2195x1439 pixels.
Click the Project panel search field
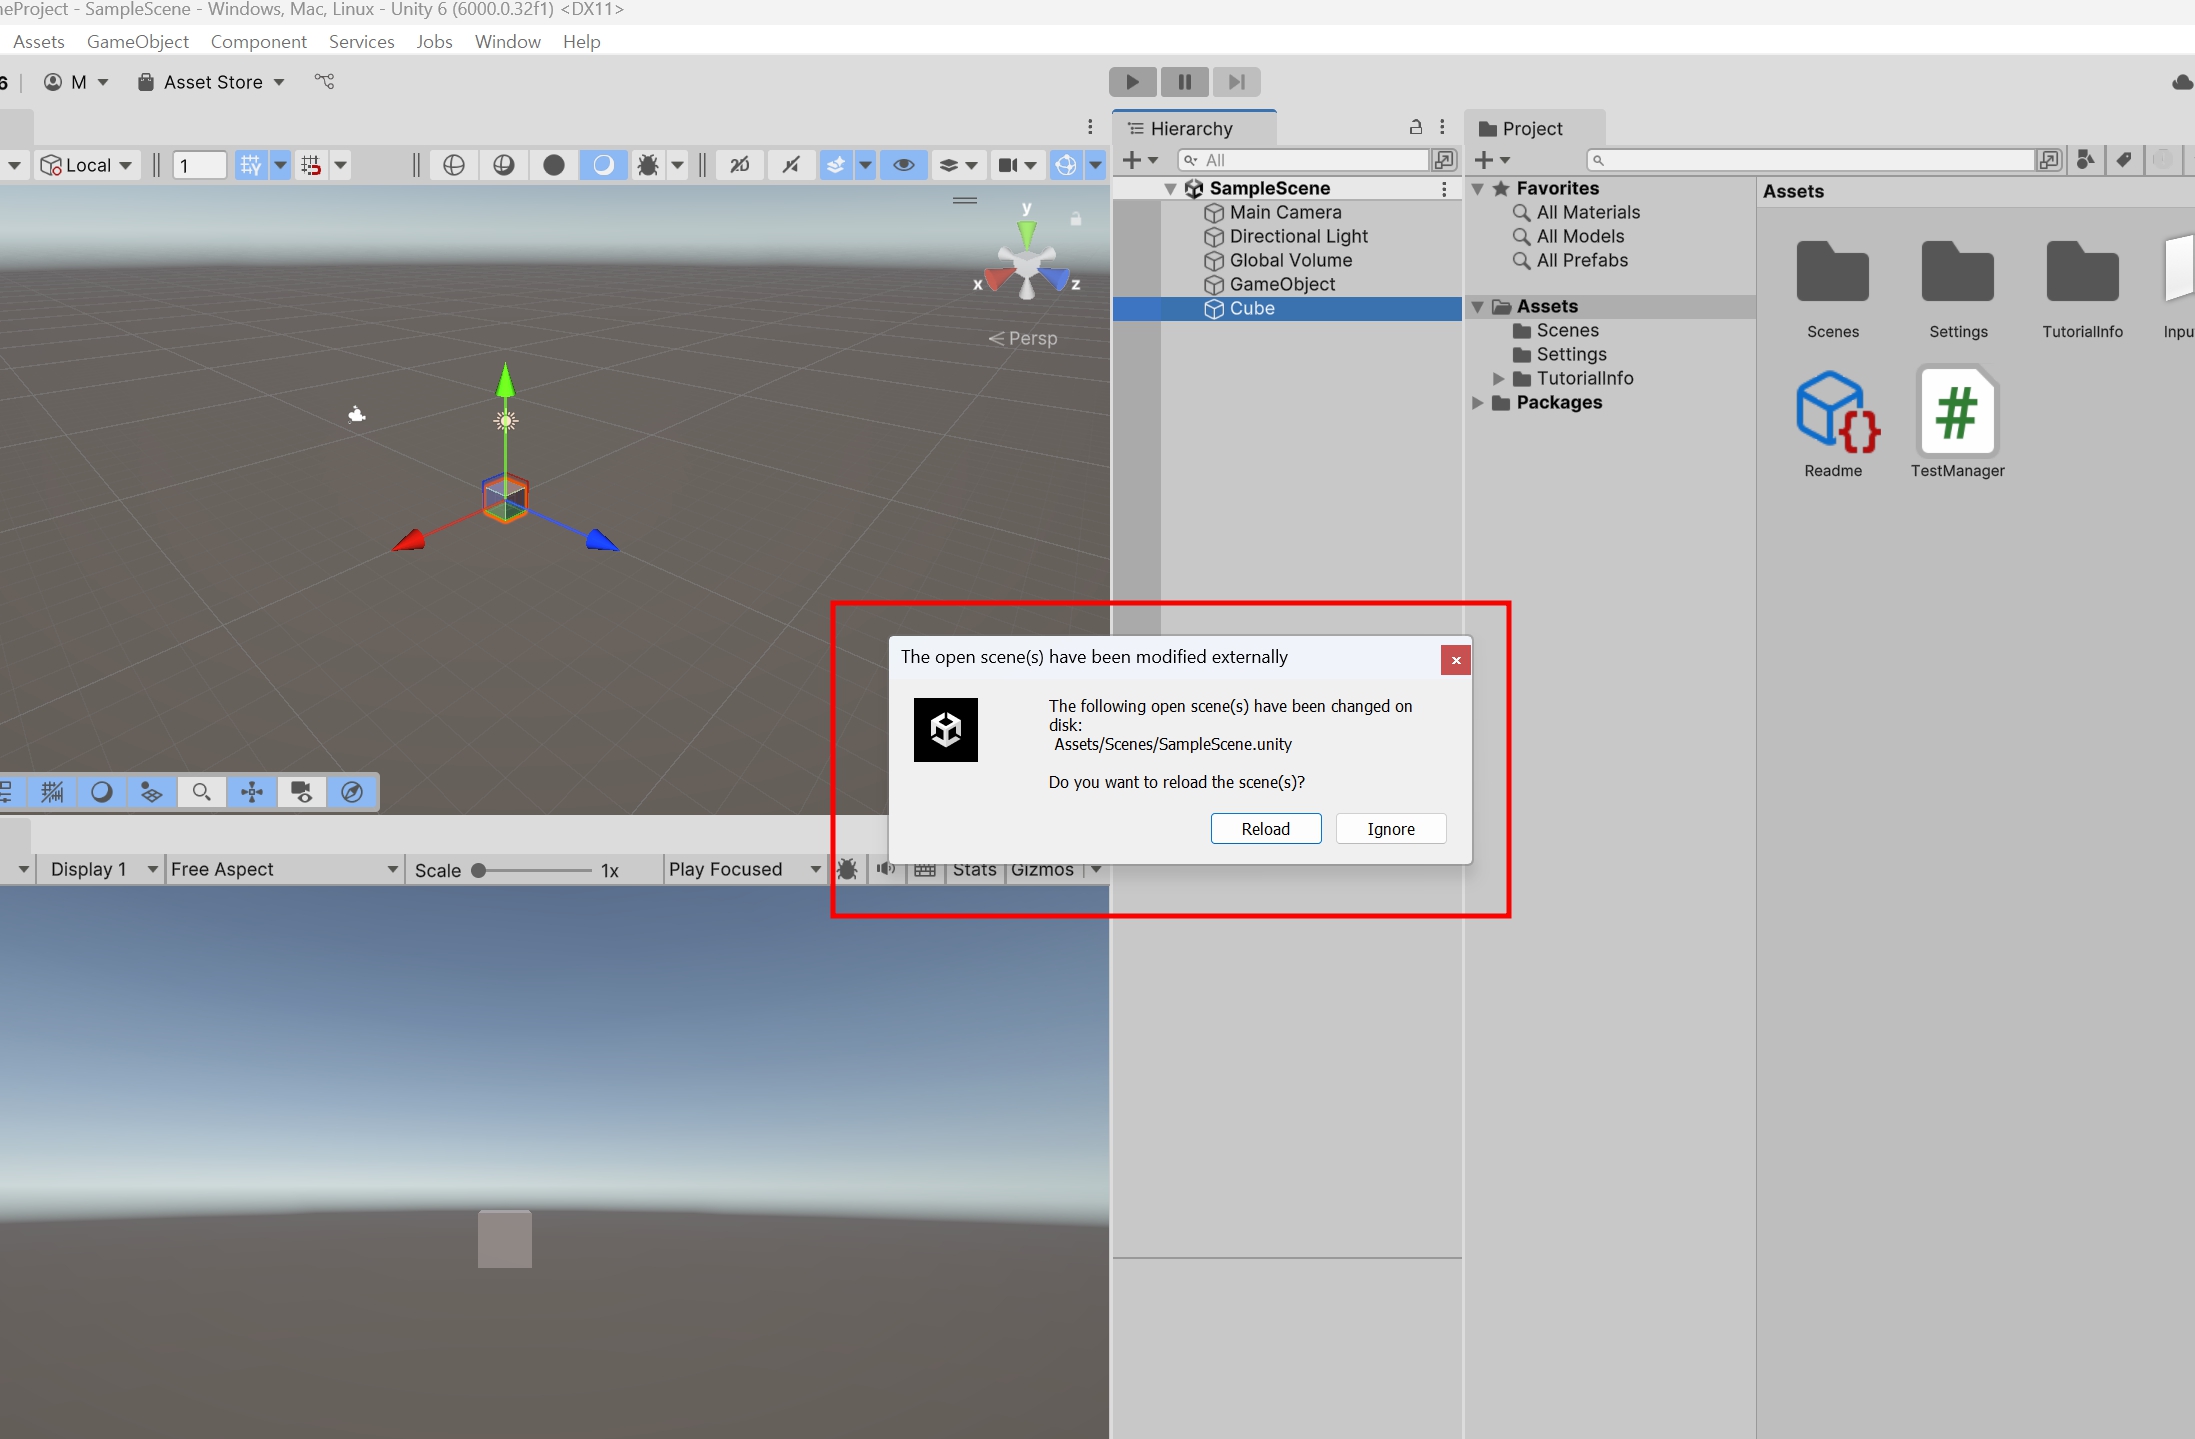(x=1810, y=160)
